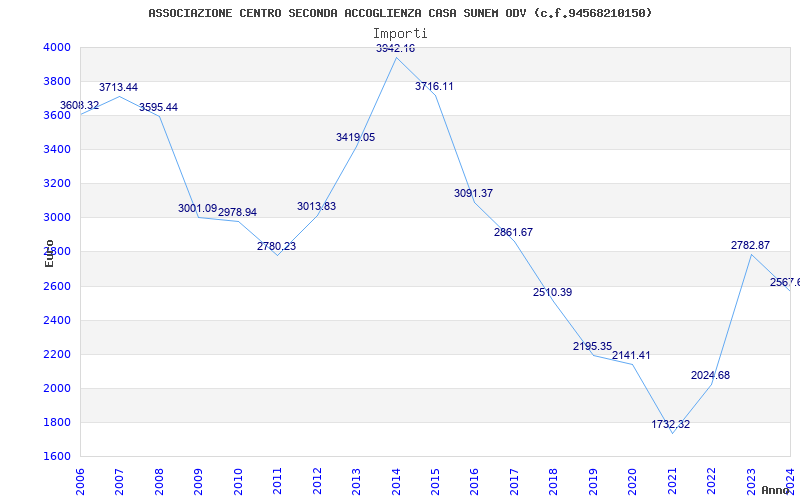Click the x-axis year 2021
Viewport: 800px width, 500px height.
point(672,482)
